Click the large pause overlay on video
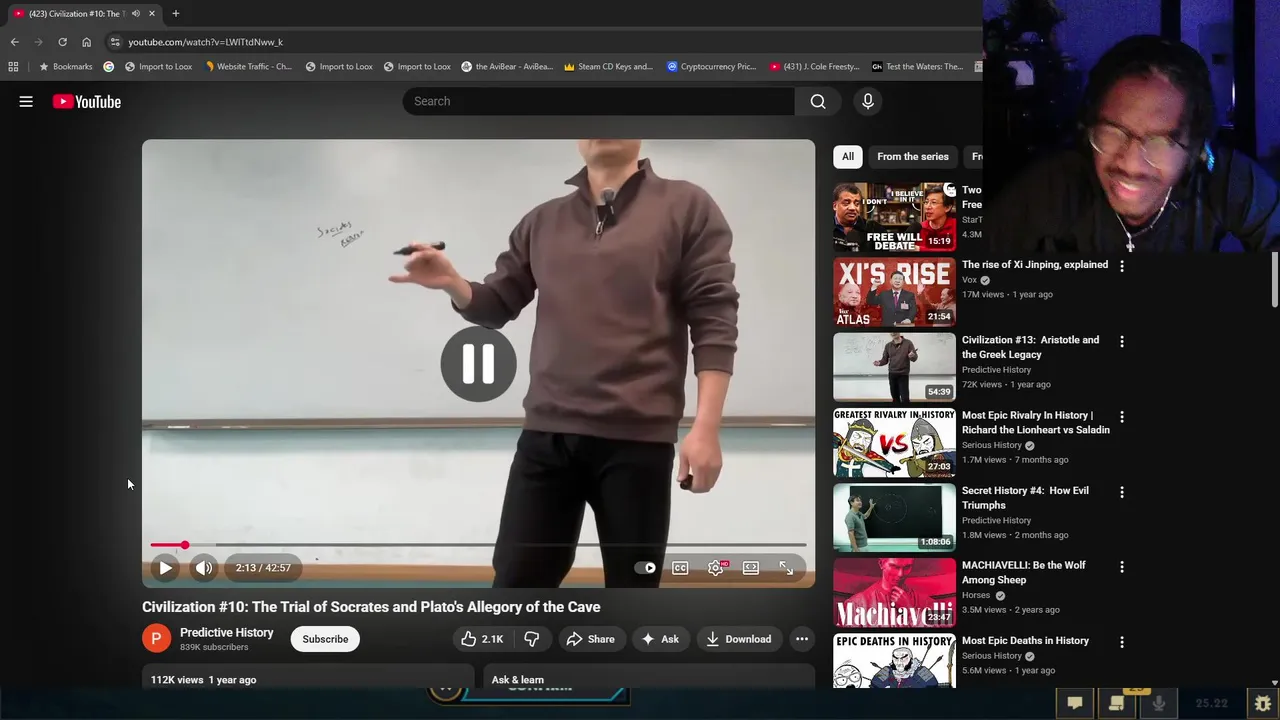 pyautogui.click(x=478, y=364)
